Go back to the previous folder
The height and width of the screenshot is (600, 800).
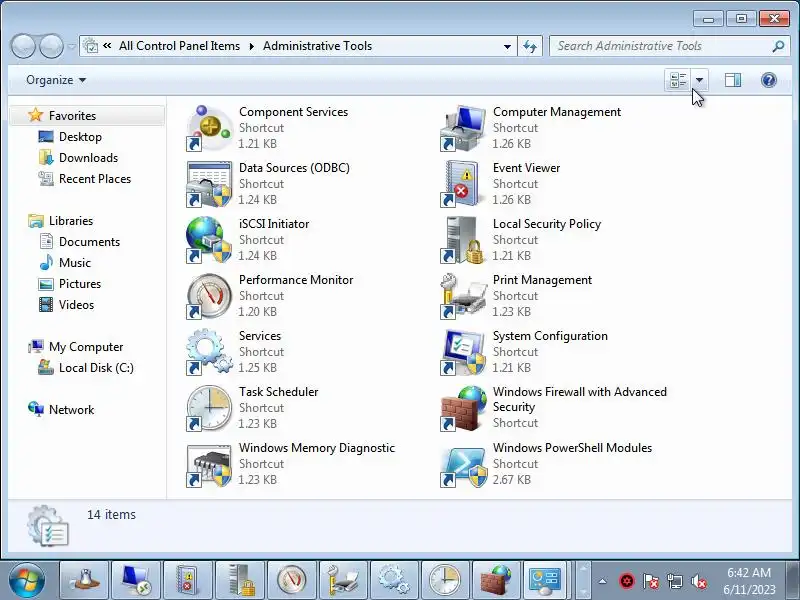[23, 46]
